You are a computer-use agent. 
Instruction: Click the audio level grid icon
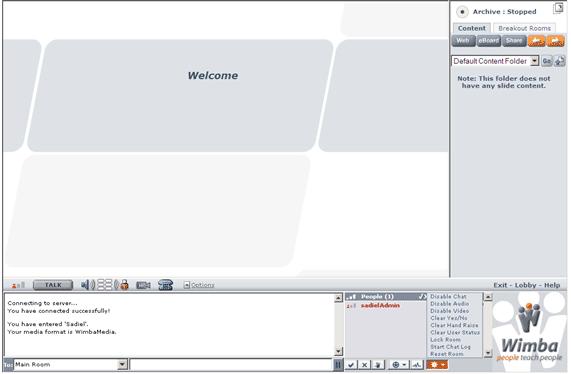[x=105, y=285]
